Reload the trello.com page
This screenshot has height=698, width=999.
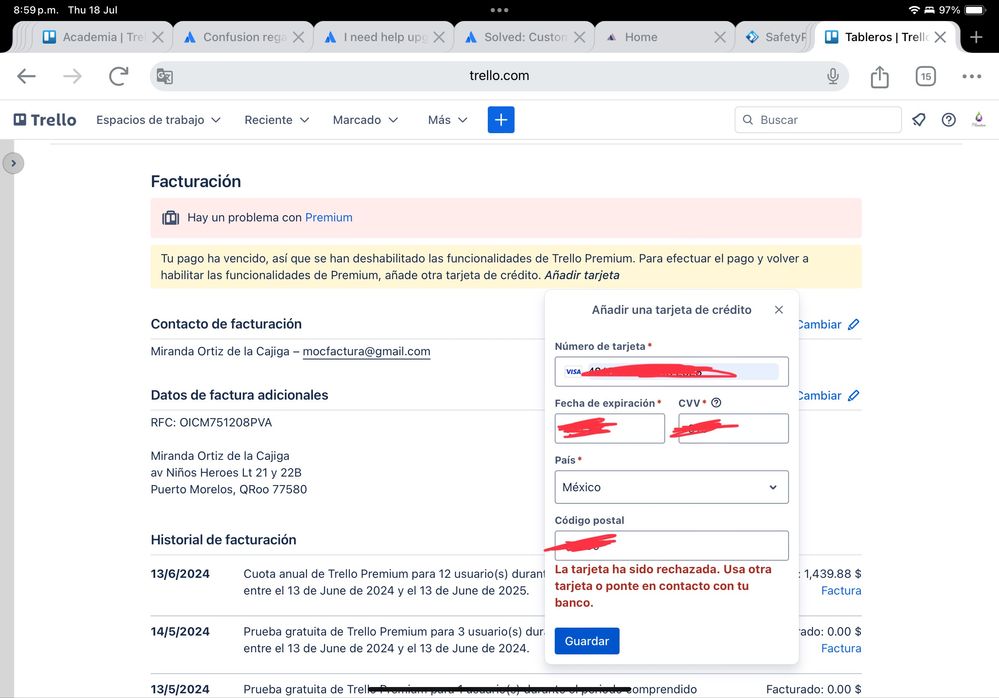(119, 76)
